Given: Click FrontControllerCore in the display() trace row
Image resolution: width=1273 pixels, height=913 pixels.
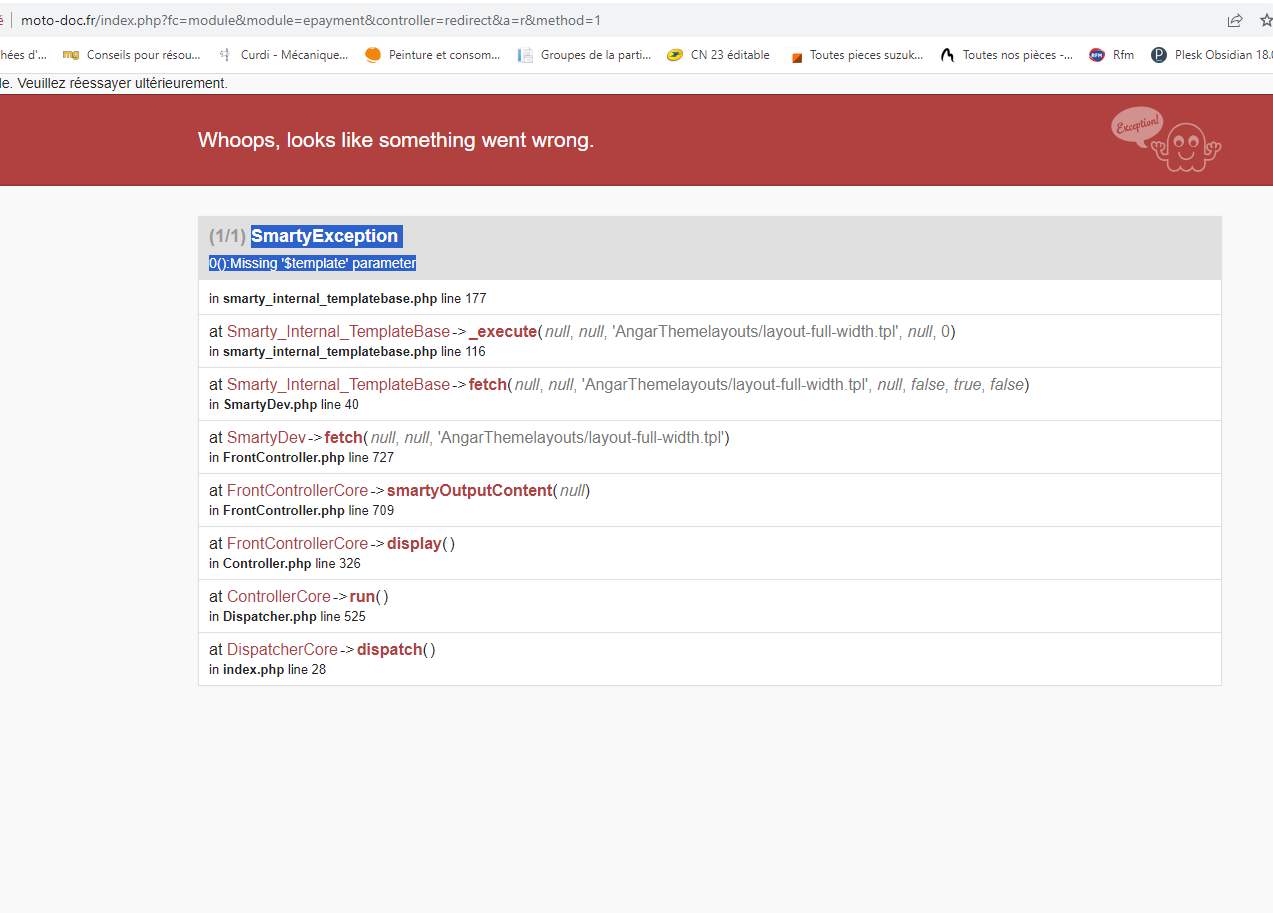Looking at the screenshot, I should point(297,543).
